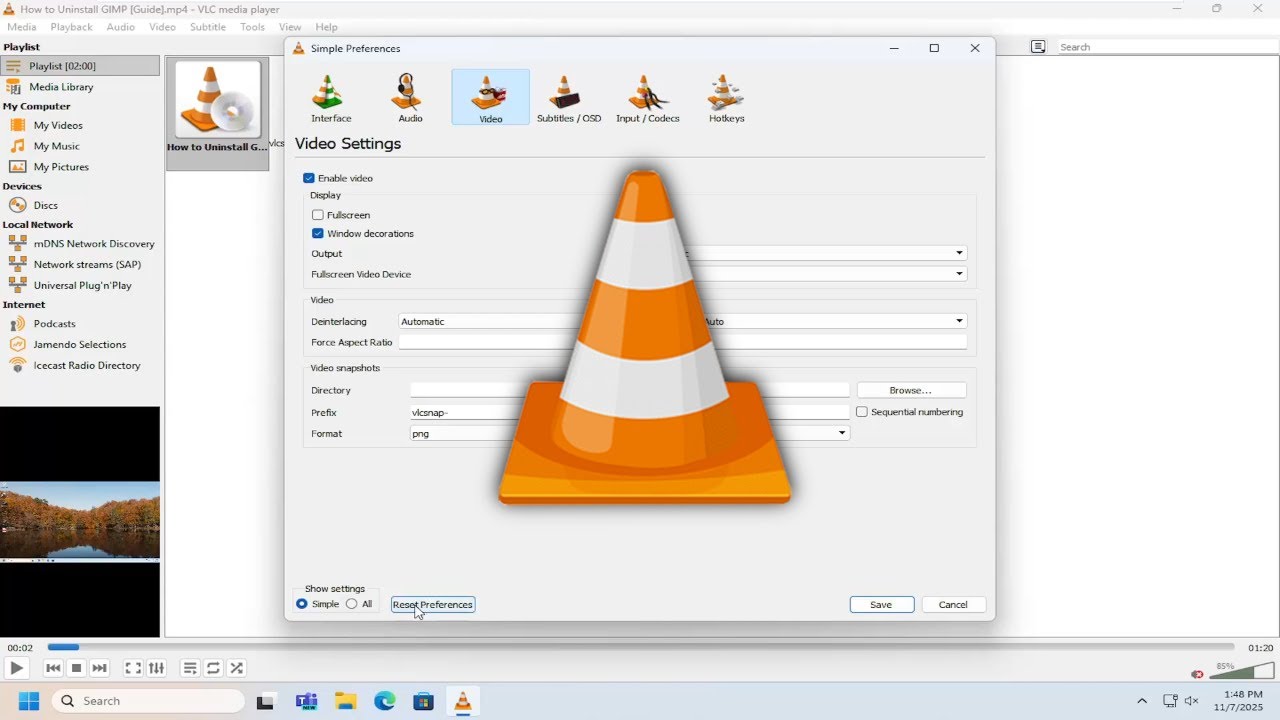Open the Subtitle menu
1280x720 pixels.
click(208, 27)
